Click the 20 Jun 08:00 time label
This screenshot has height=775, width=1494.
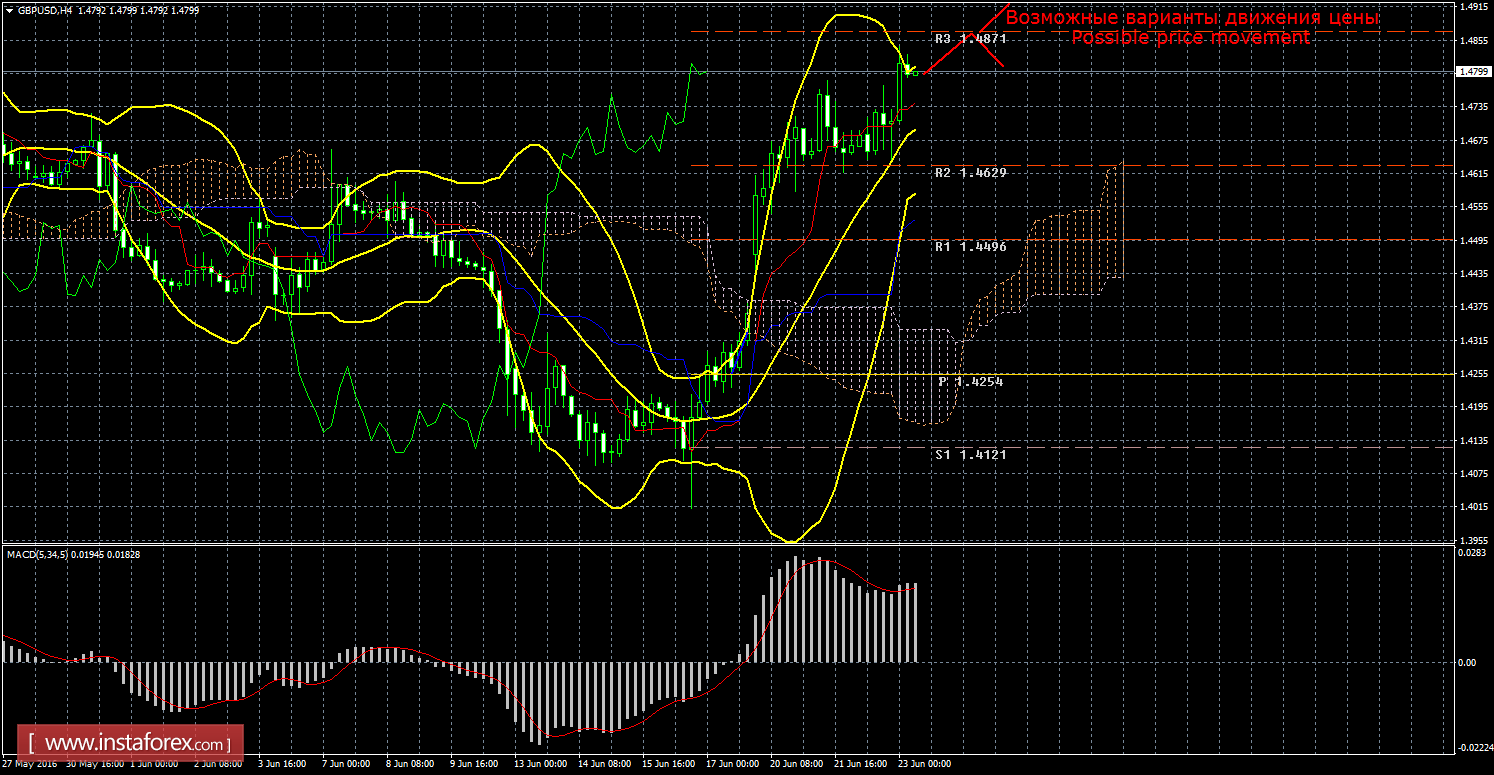(796, 763)
